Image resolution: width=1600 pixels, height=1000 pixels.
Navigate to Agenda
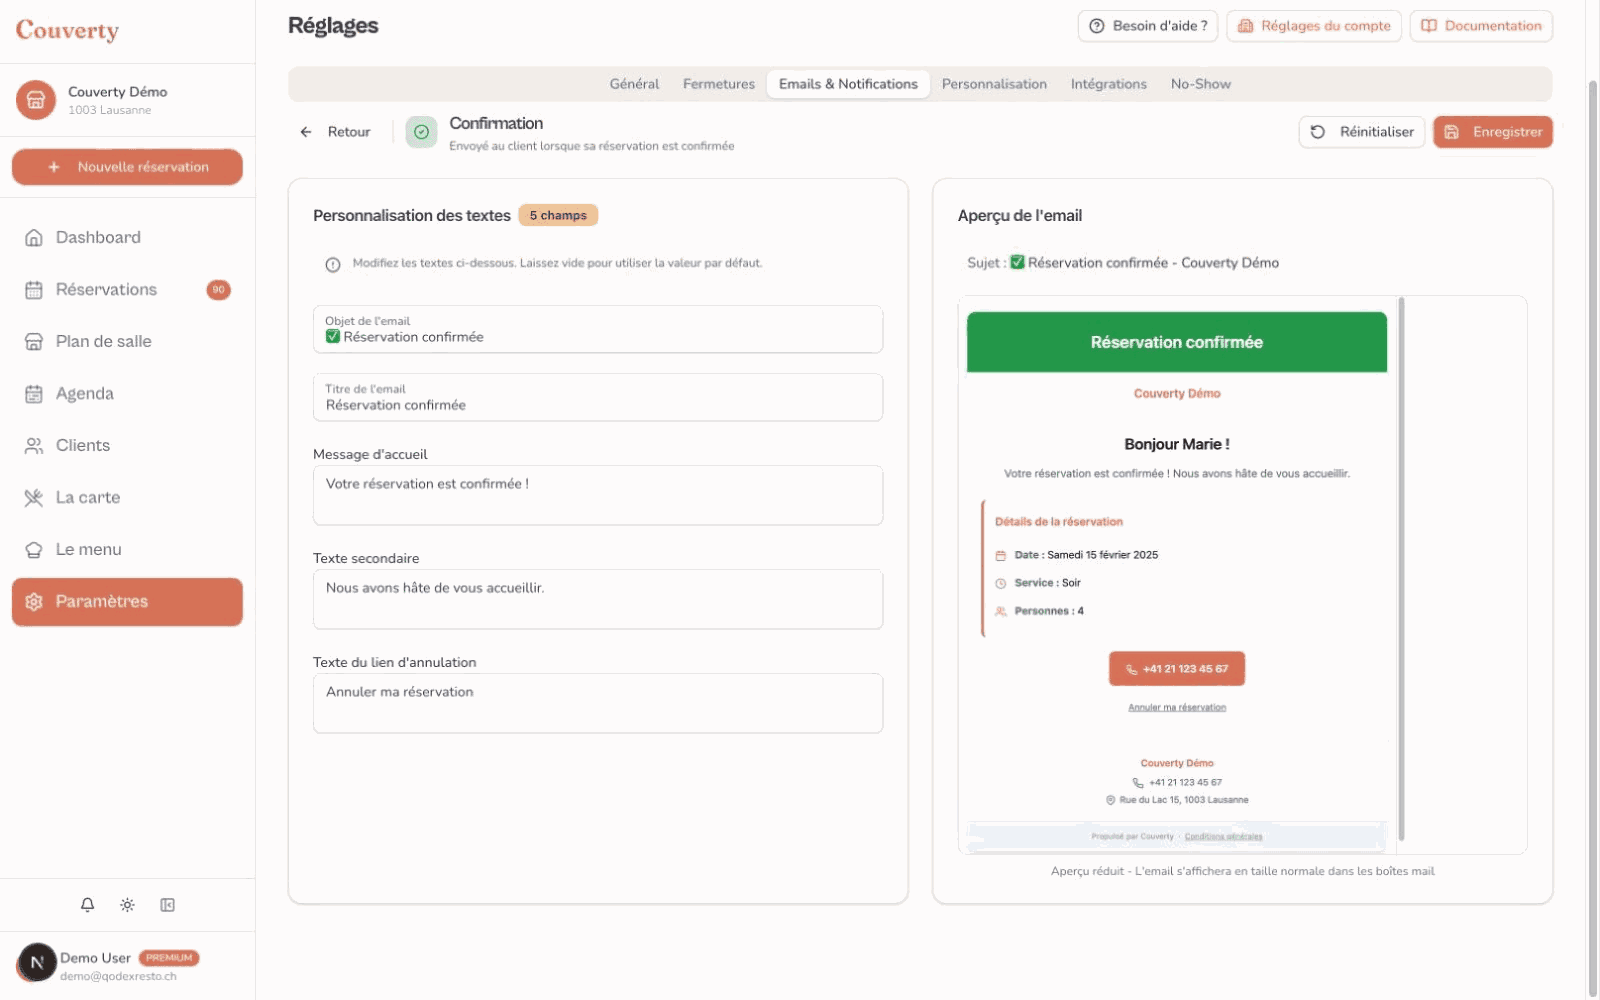coord(127,394)
